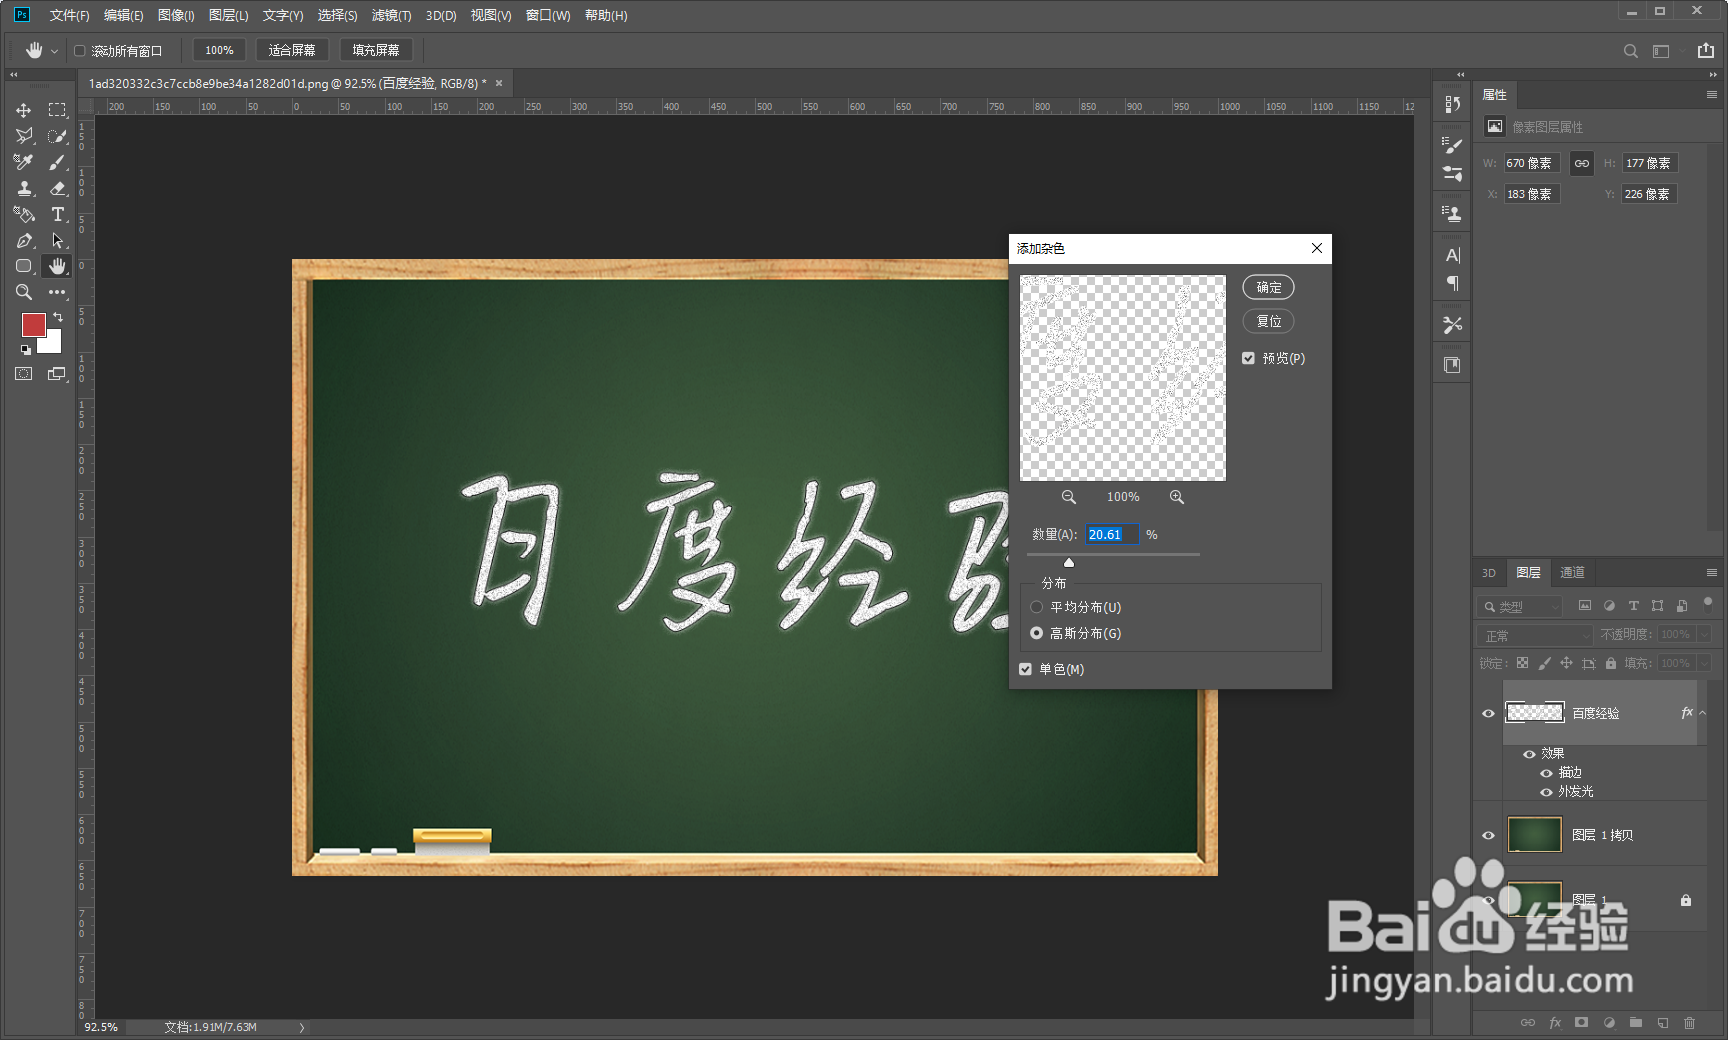Hide 图层 1 拷贝 layer visibility
The width and height of the screenshot is (1728, 1040).
pyautogui.click(x=1489, y=834)
